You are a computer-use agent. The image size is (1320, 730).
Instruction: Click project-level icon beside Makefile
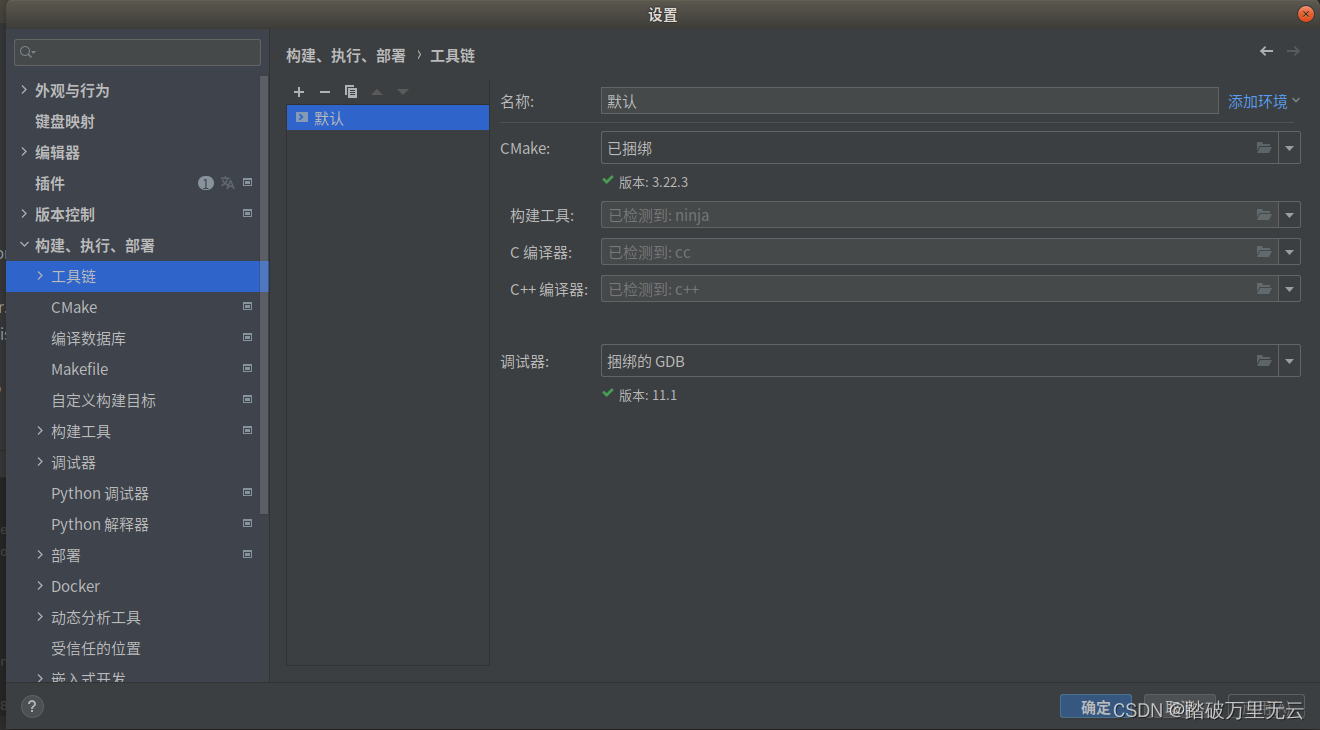(247, 369)
